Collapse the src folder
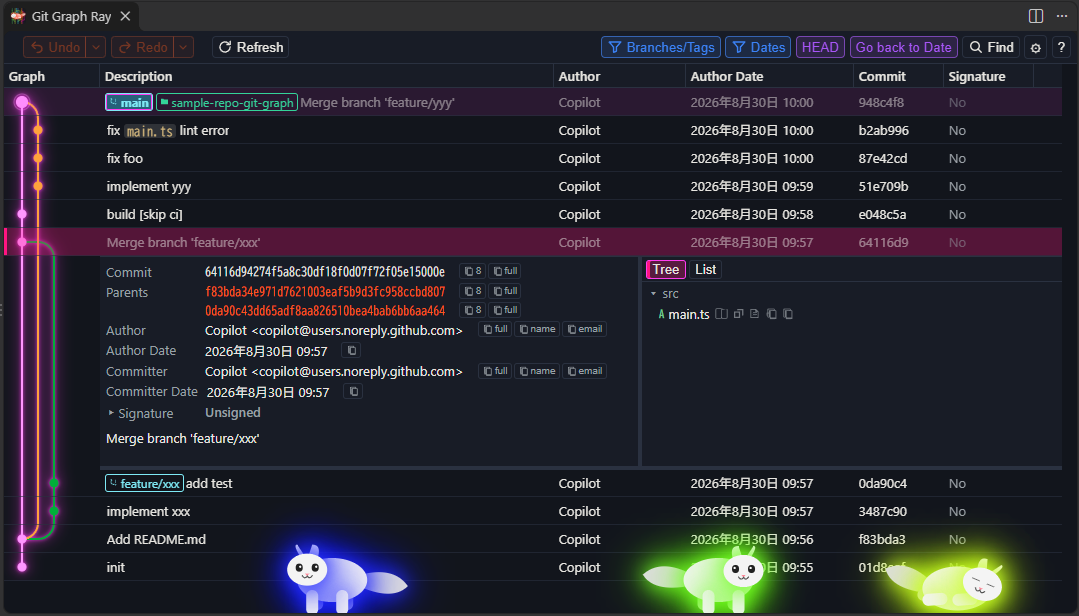This screenshot has height=616, width=1079. pos(654,294)
